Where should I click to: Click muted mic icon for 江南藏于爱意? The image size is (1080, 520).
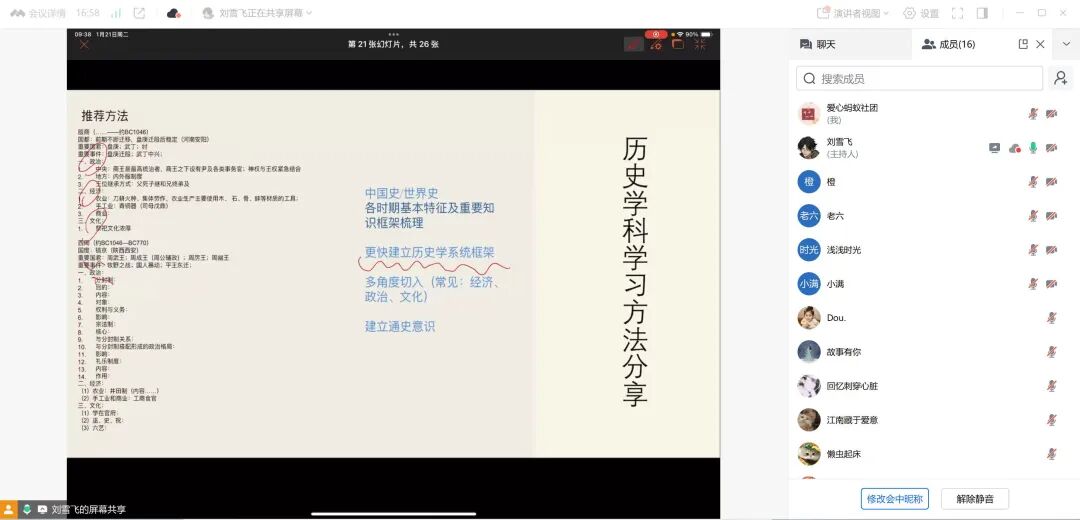click(x=1052, y=419)
